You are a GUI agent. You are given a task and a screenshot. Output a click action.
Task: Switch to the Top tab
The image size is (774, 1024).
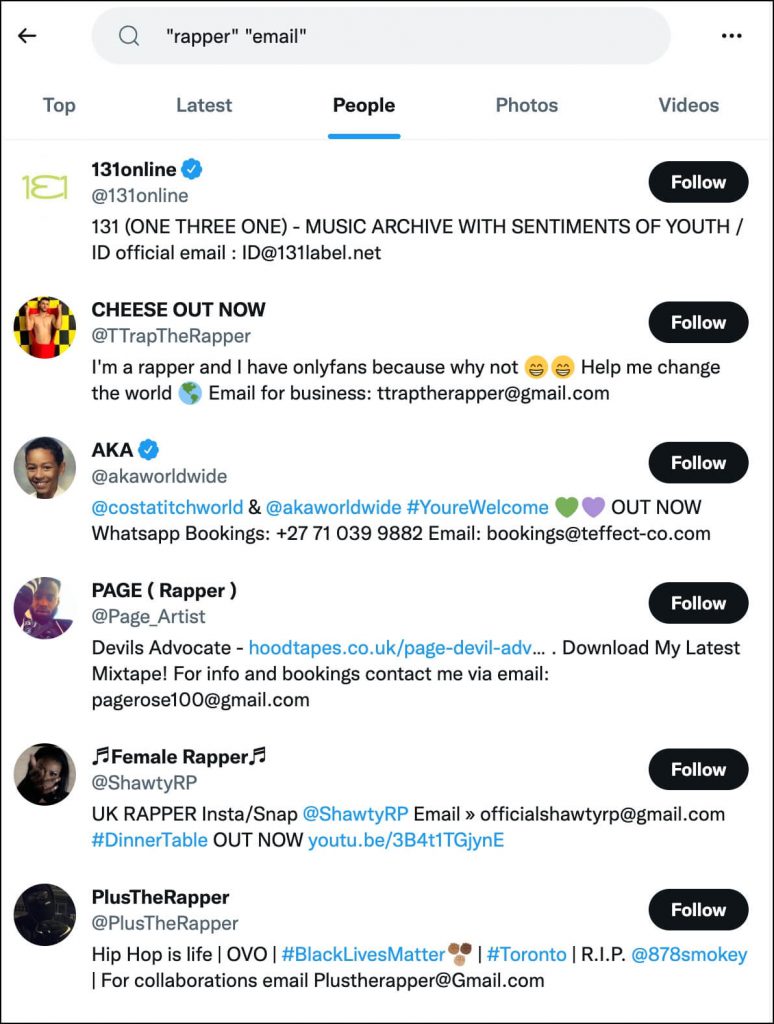point(59,105)
